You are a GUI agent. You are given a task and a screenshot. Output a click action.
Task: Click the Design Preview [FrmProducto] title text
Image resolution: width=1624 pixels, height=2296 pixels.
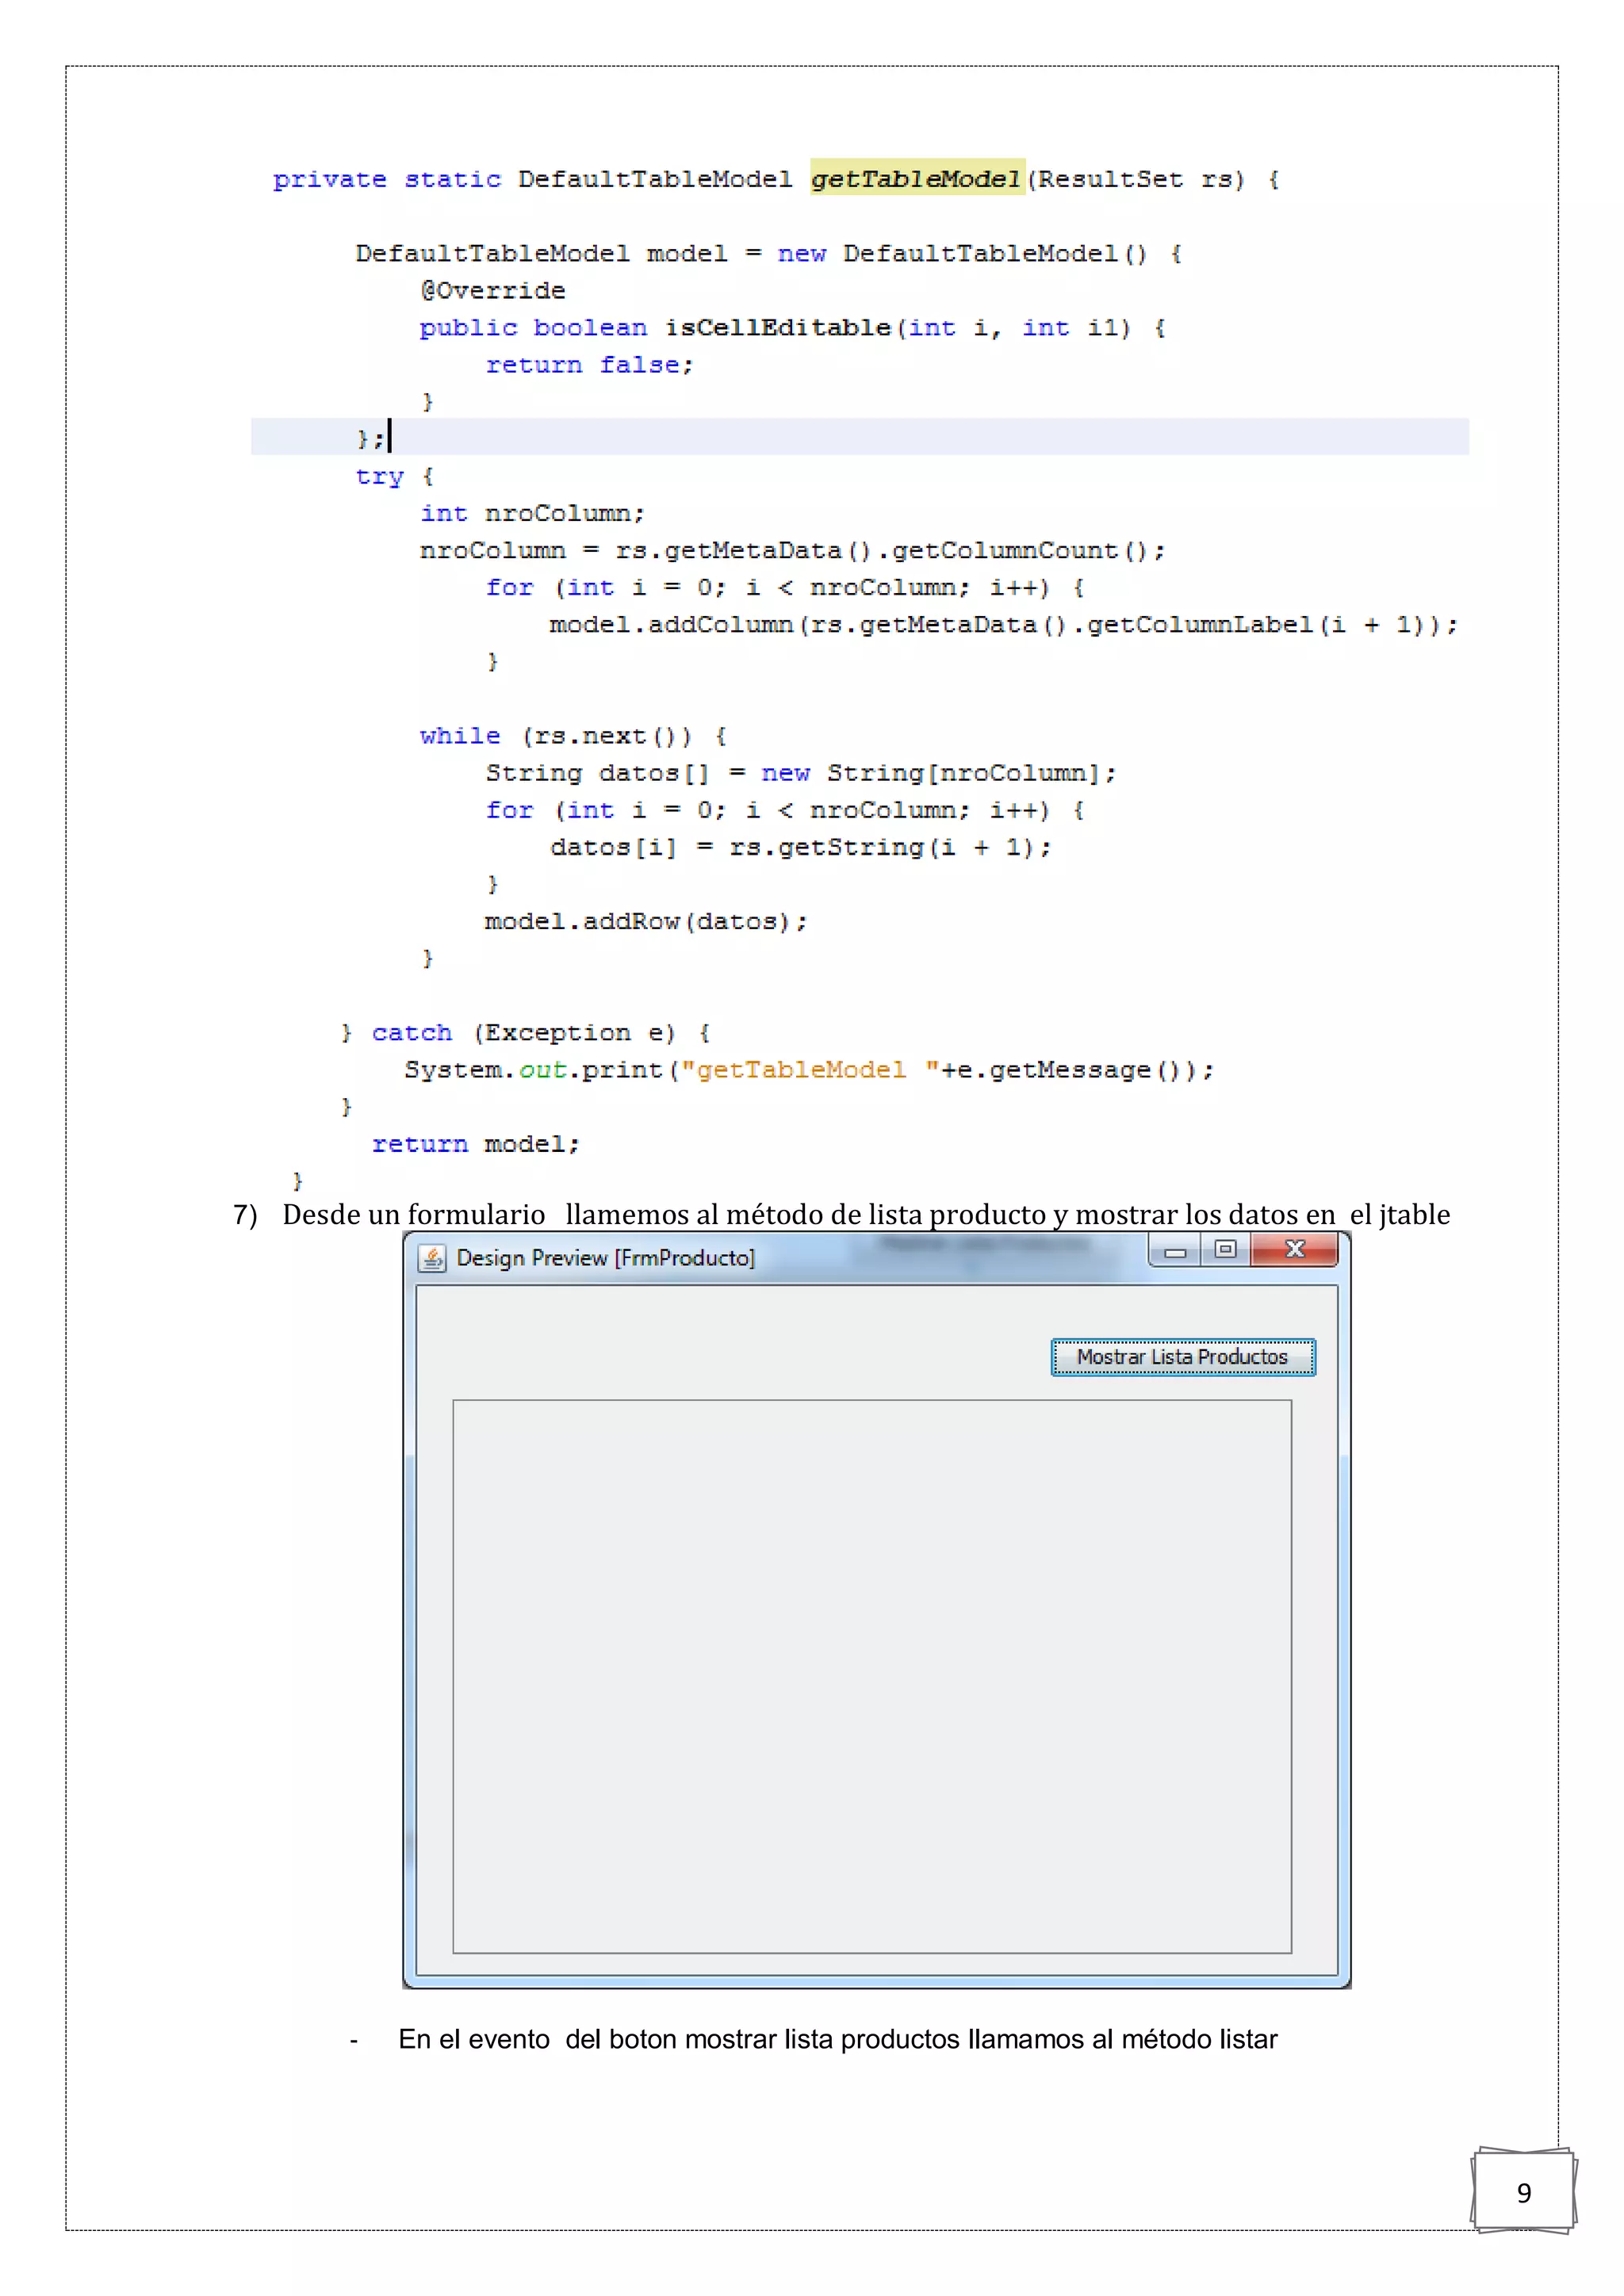click(x=605, y=1258)
